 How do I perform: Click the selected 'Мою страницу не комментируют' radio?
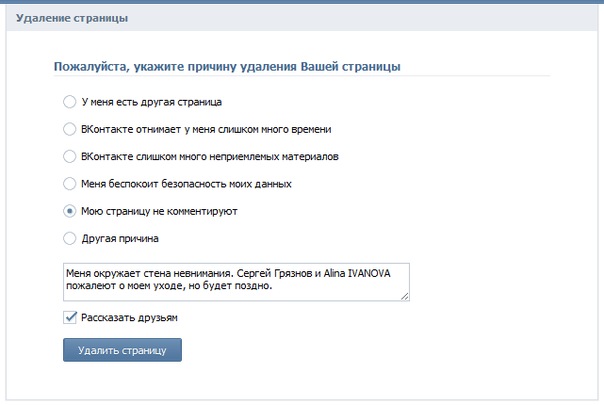click(x=69, y=211)
